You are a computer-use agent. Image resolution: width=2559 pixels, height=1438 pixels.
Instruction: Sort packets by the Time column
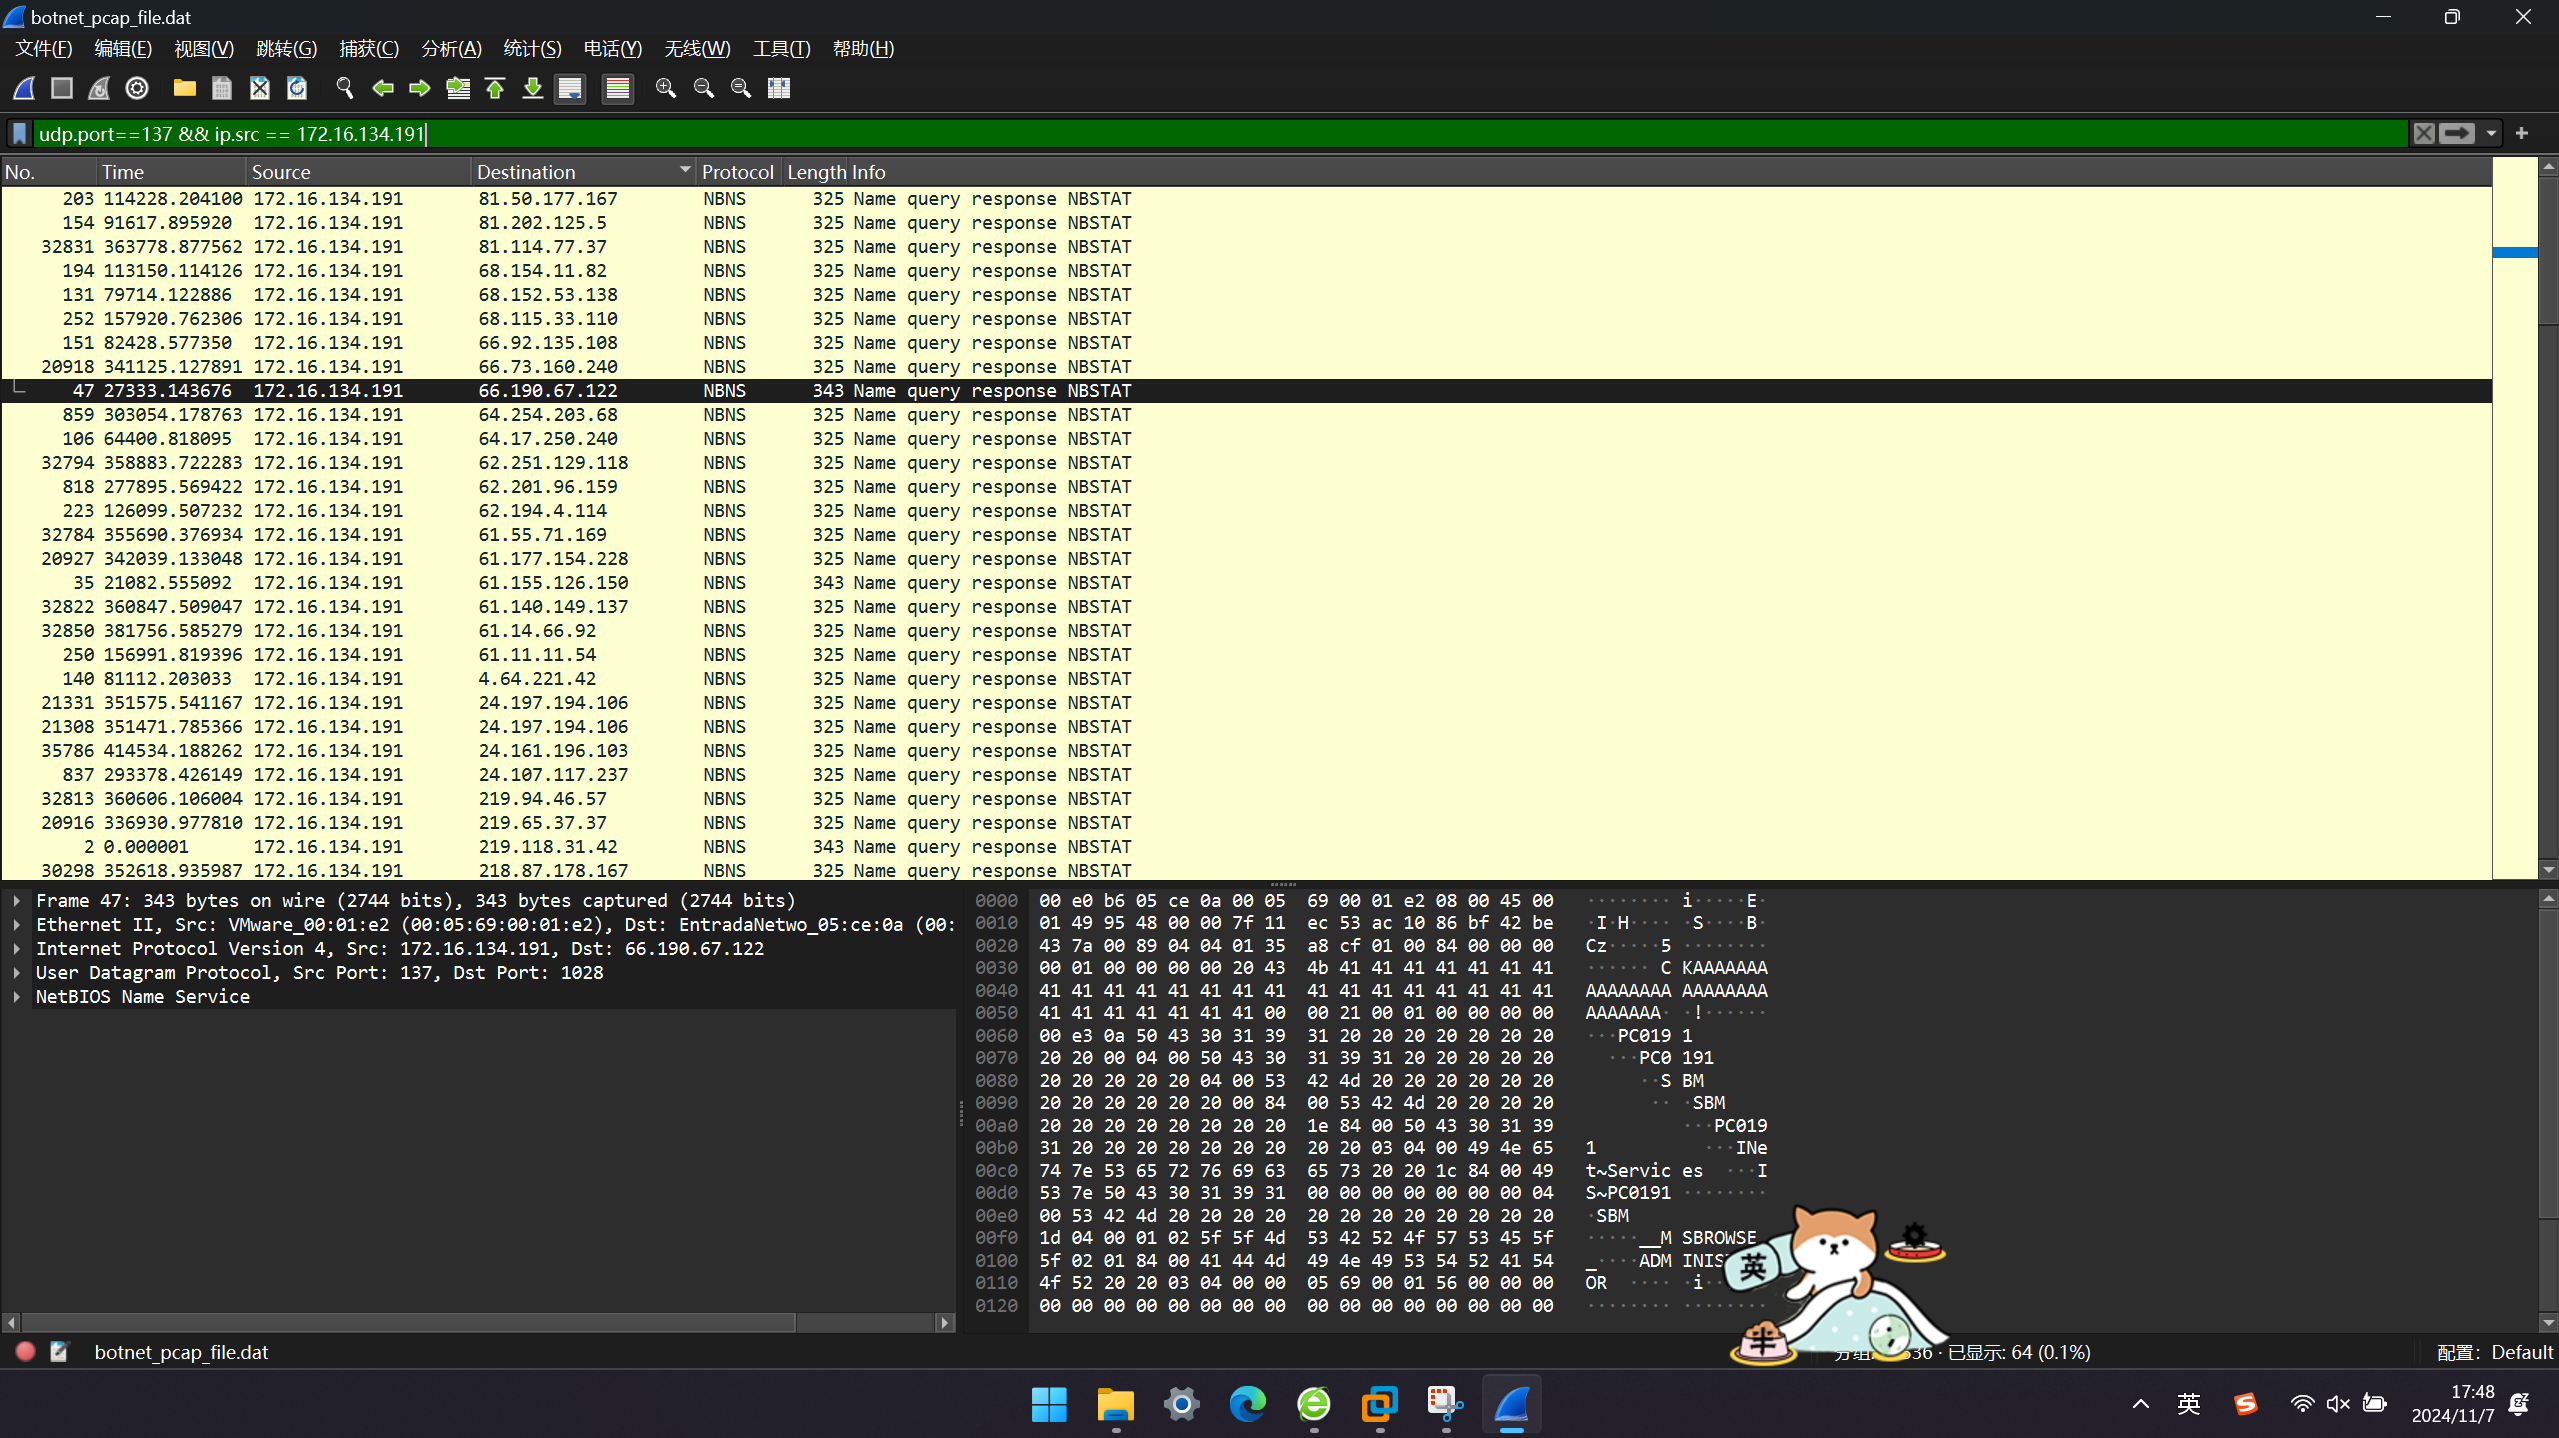point(171,172)
